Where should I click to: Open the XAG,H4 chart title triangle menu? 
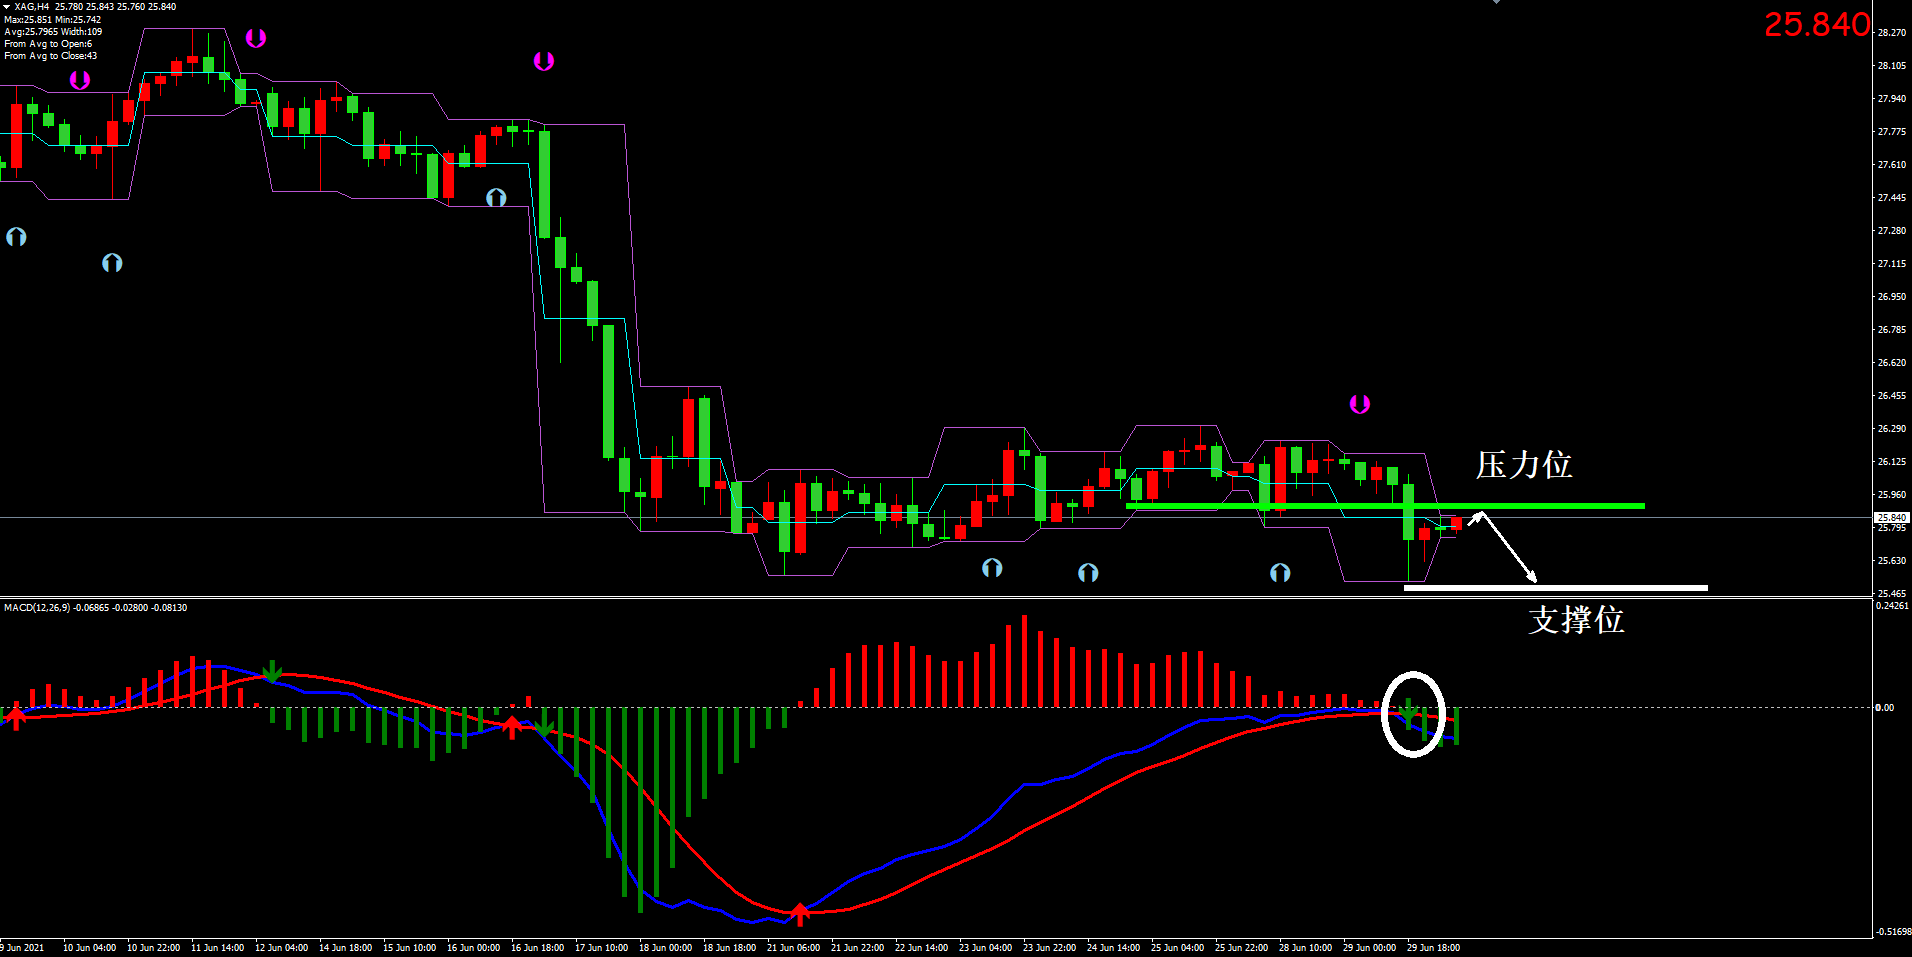7,7
